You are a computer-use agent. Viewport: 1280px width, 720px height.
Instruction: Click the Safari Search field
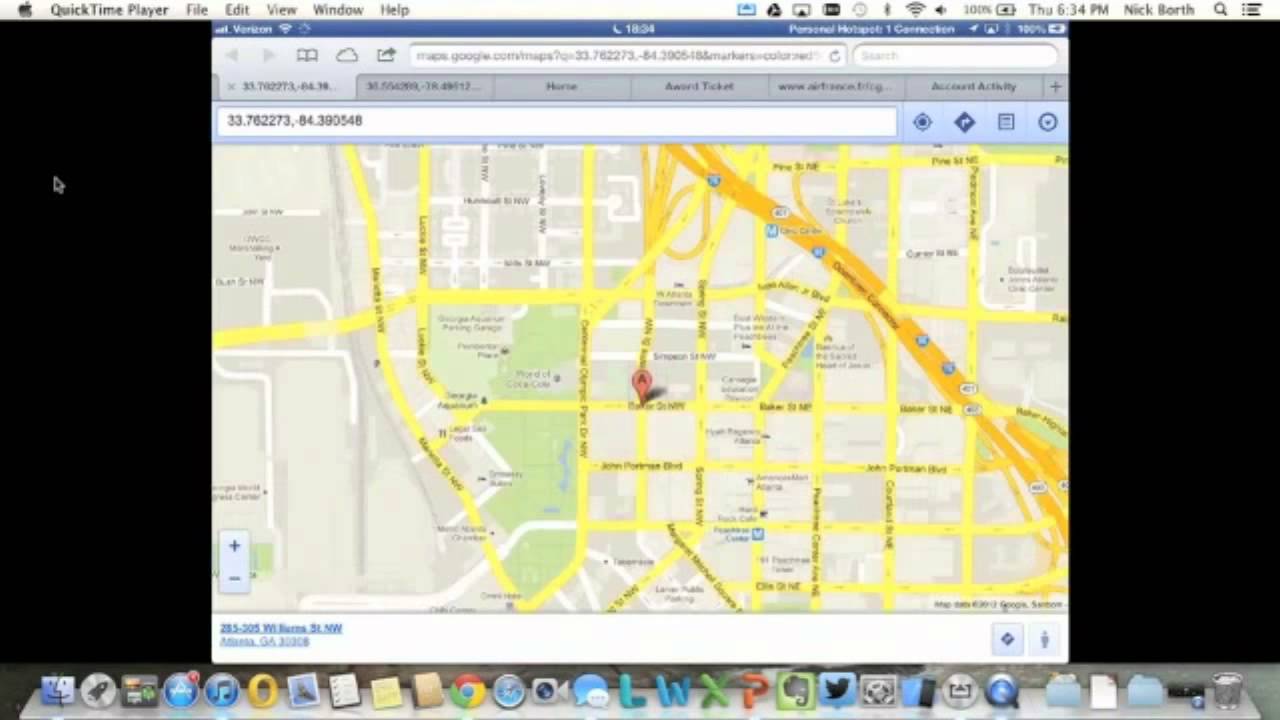pos(955,56)
